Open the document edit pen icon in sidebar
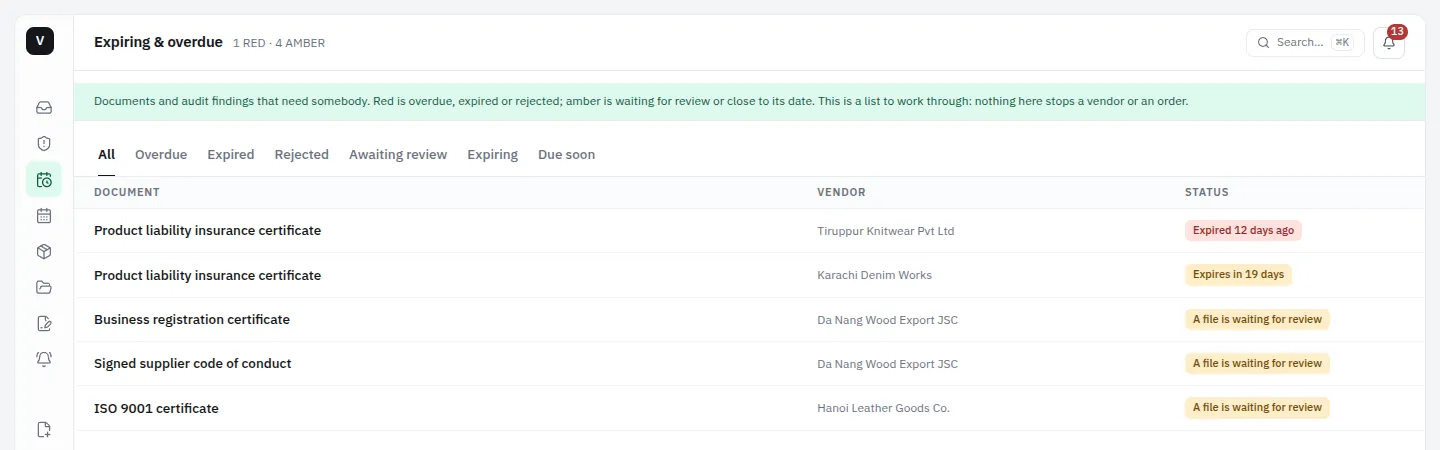1440x450 pixels. pos(44,324)
